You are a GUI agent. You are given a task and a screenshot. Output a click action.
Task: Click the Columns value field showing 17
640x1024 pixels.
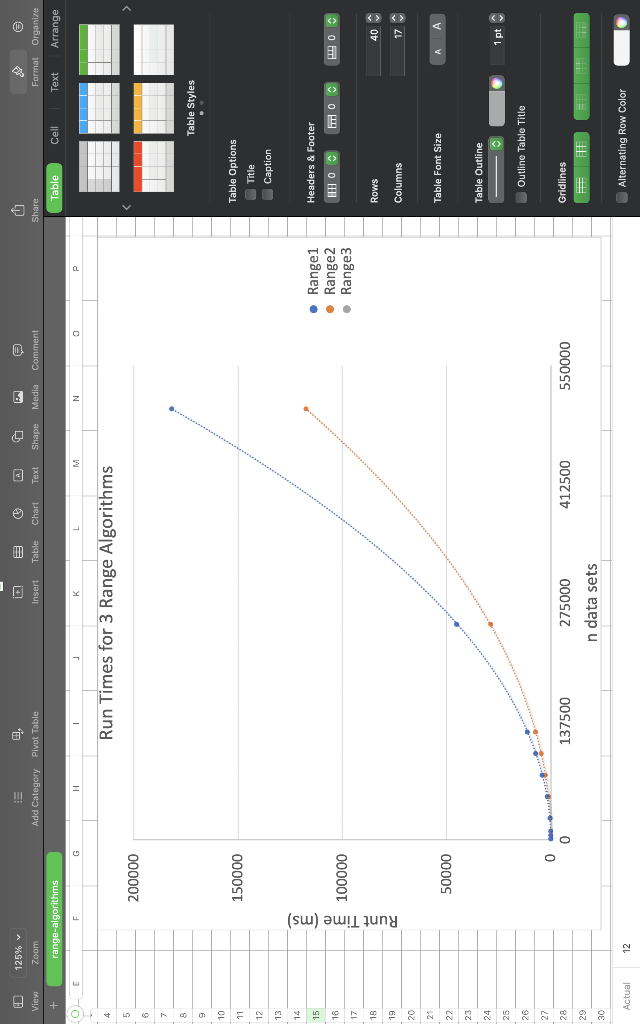click(397, 51)
